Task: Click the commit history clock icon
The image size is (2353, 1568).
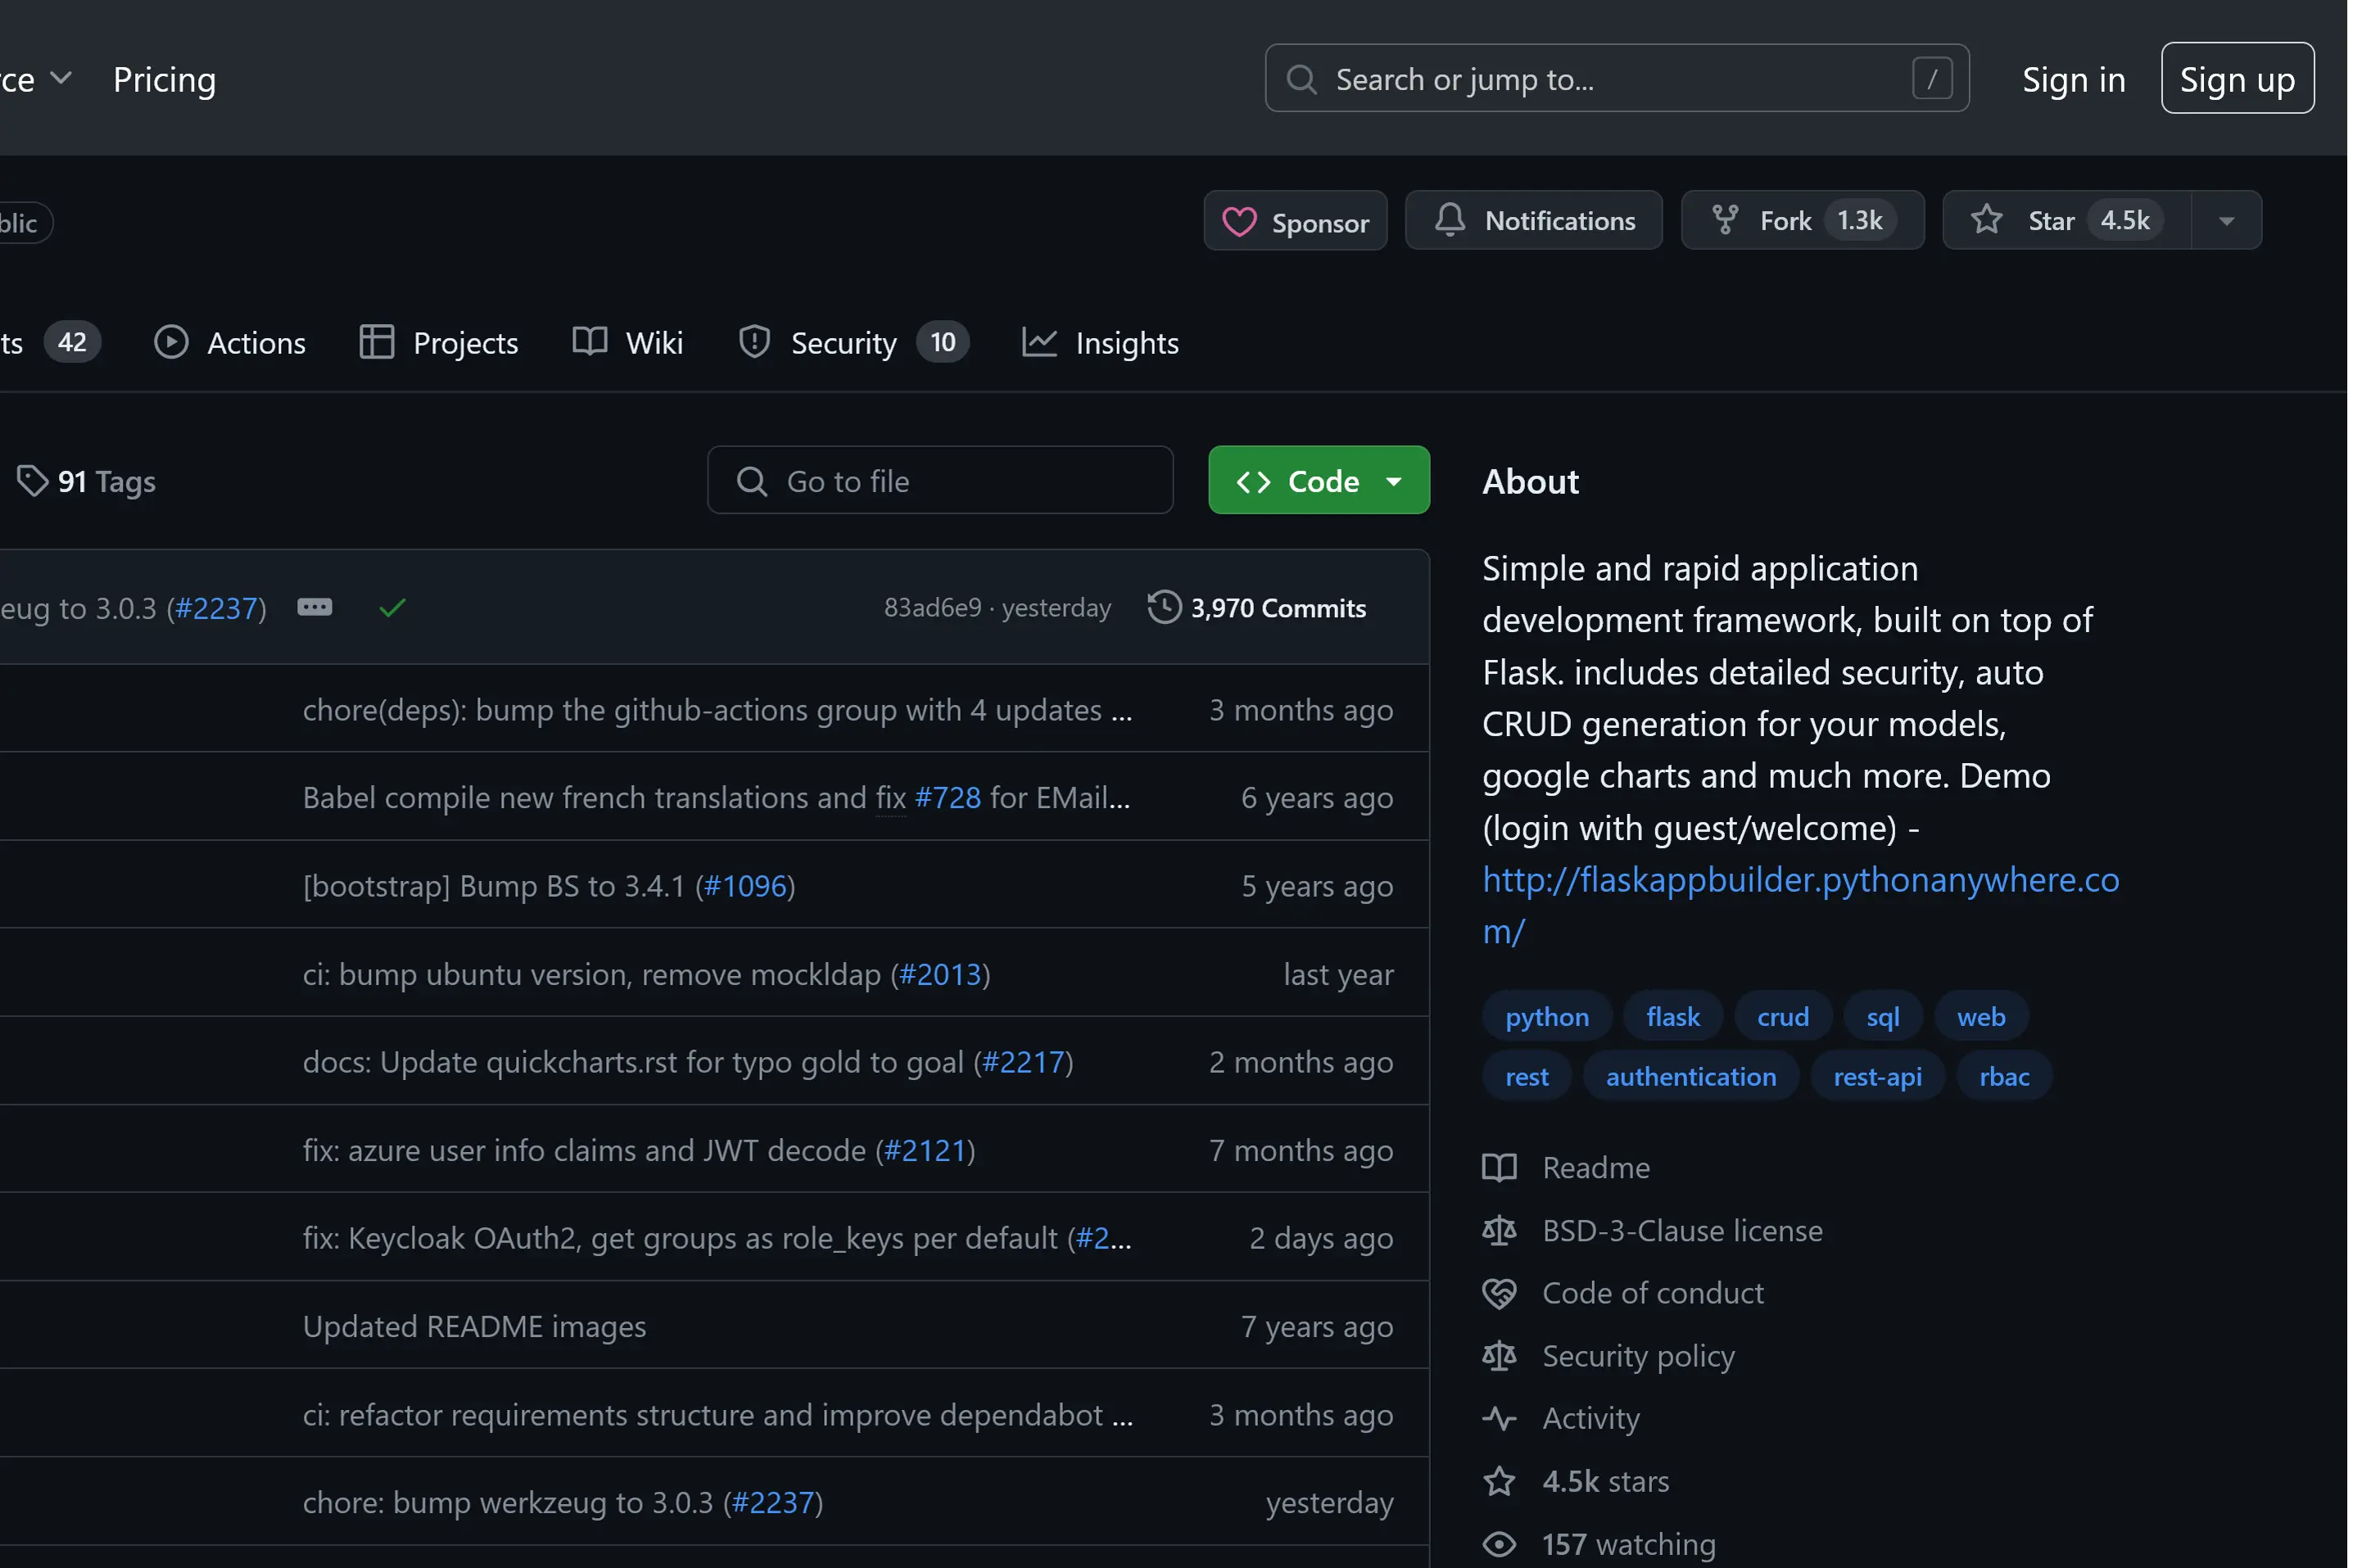Action: (x=1163, y=607)
